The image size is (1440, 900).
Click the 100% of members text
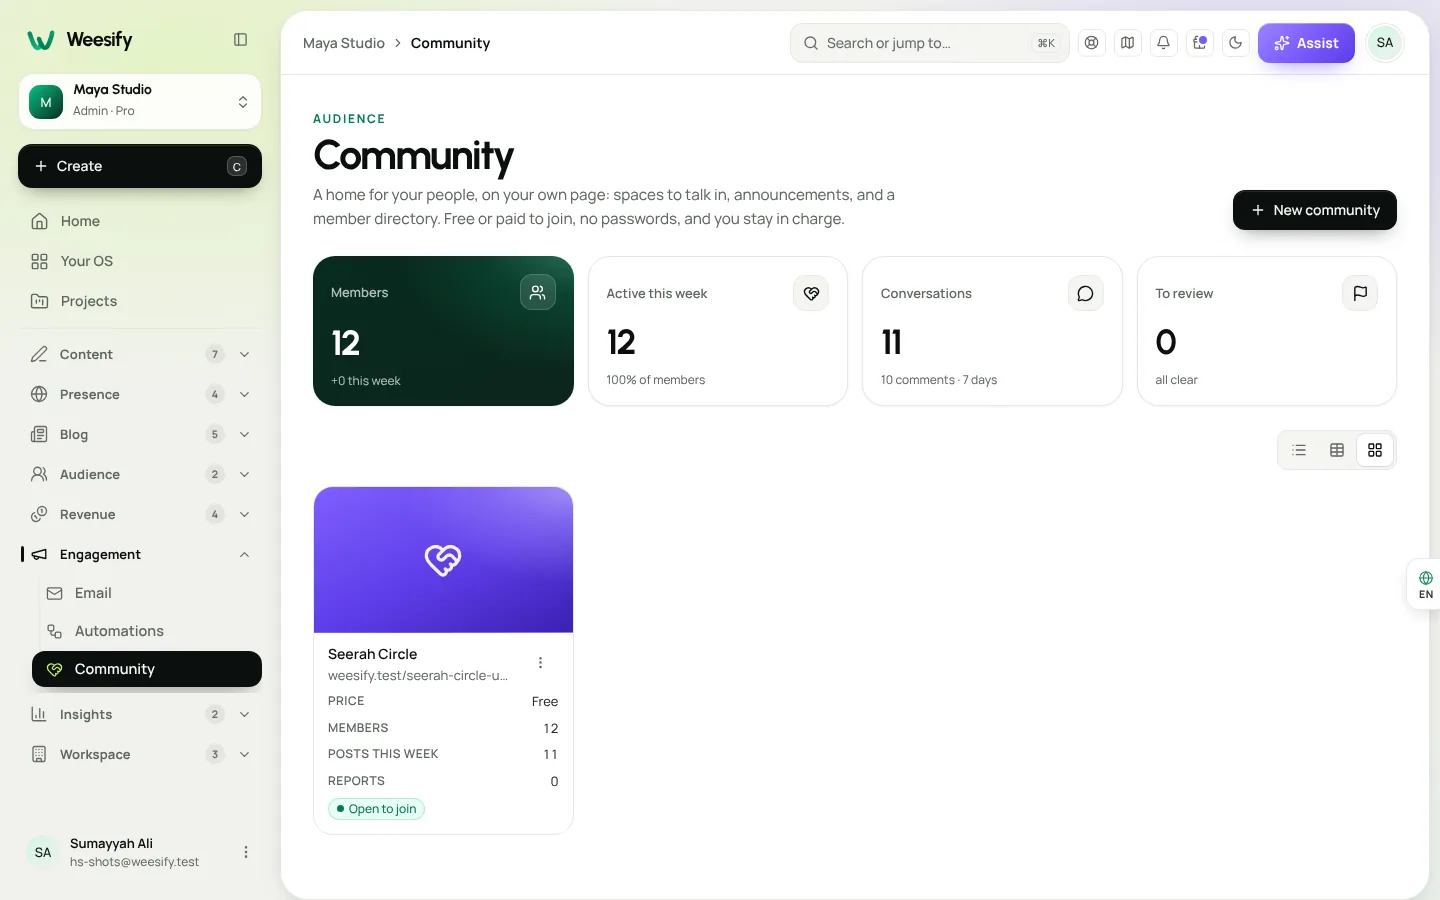(656, 380)
